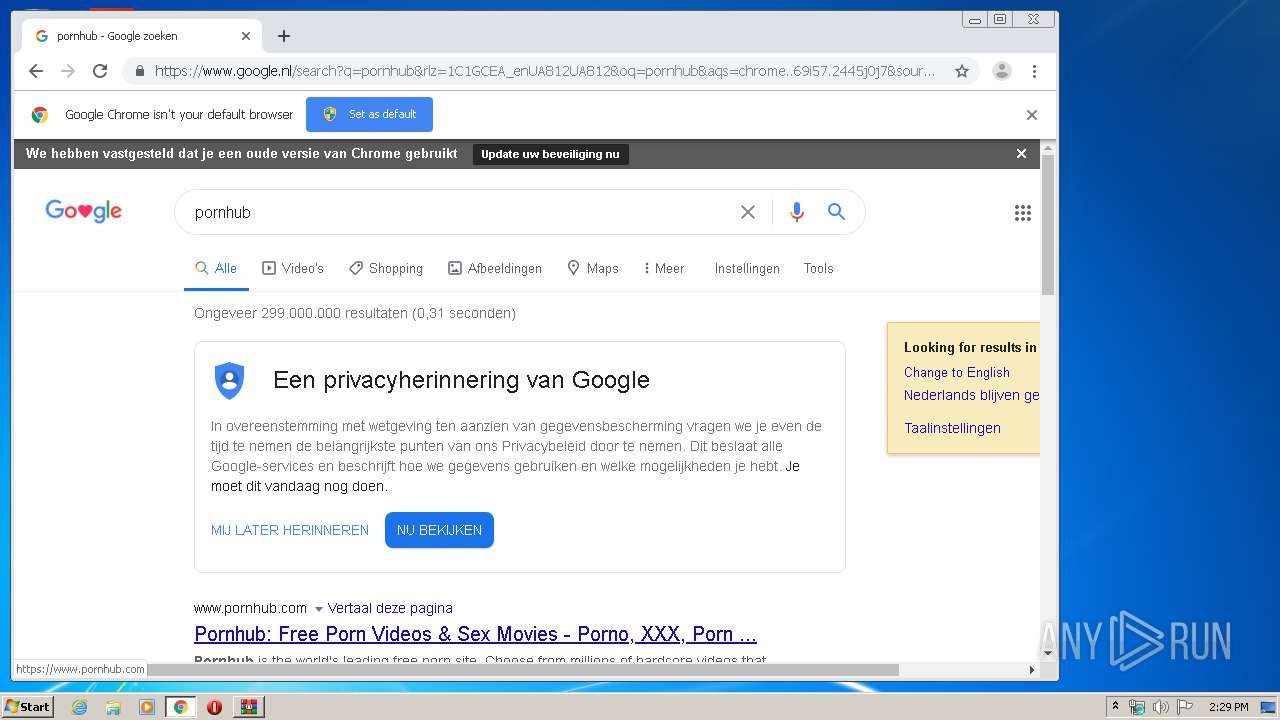Switch to the Video's tab
This screenshot has height=720, width=1280.
[x=293, y=268]
